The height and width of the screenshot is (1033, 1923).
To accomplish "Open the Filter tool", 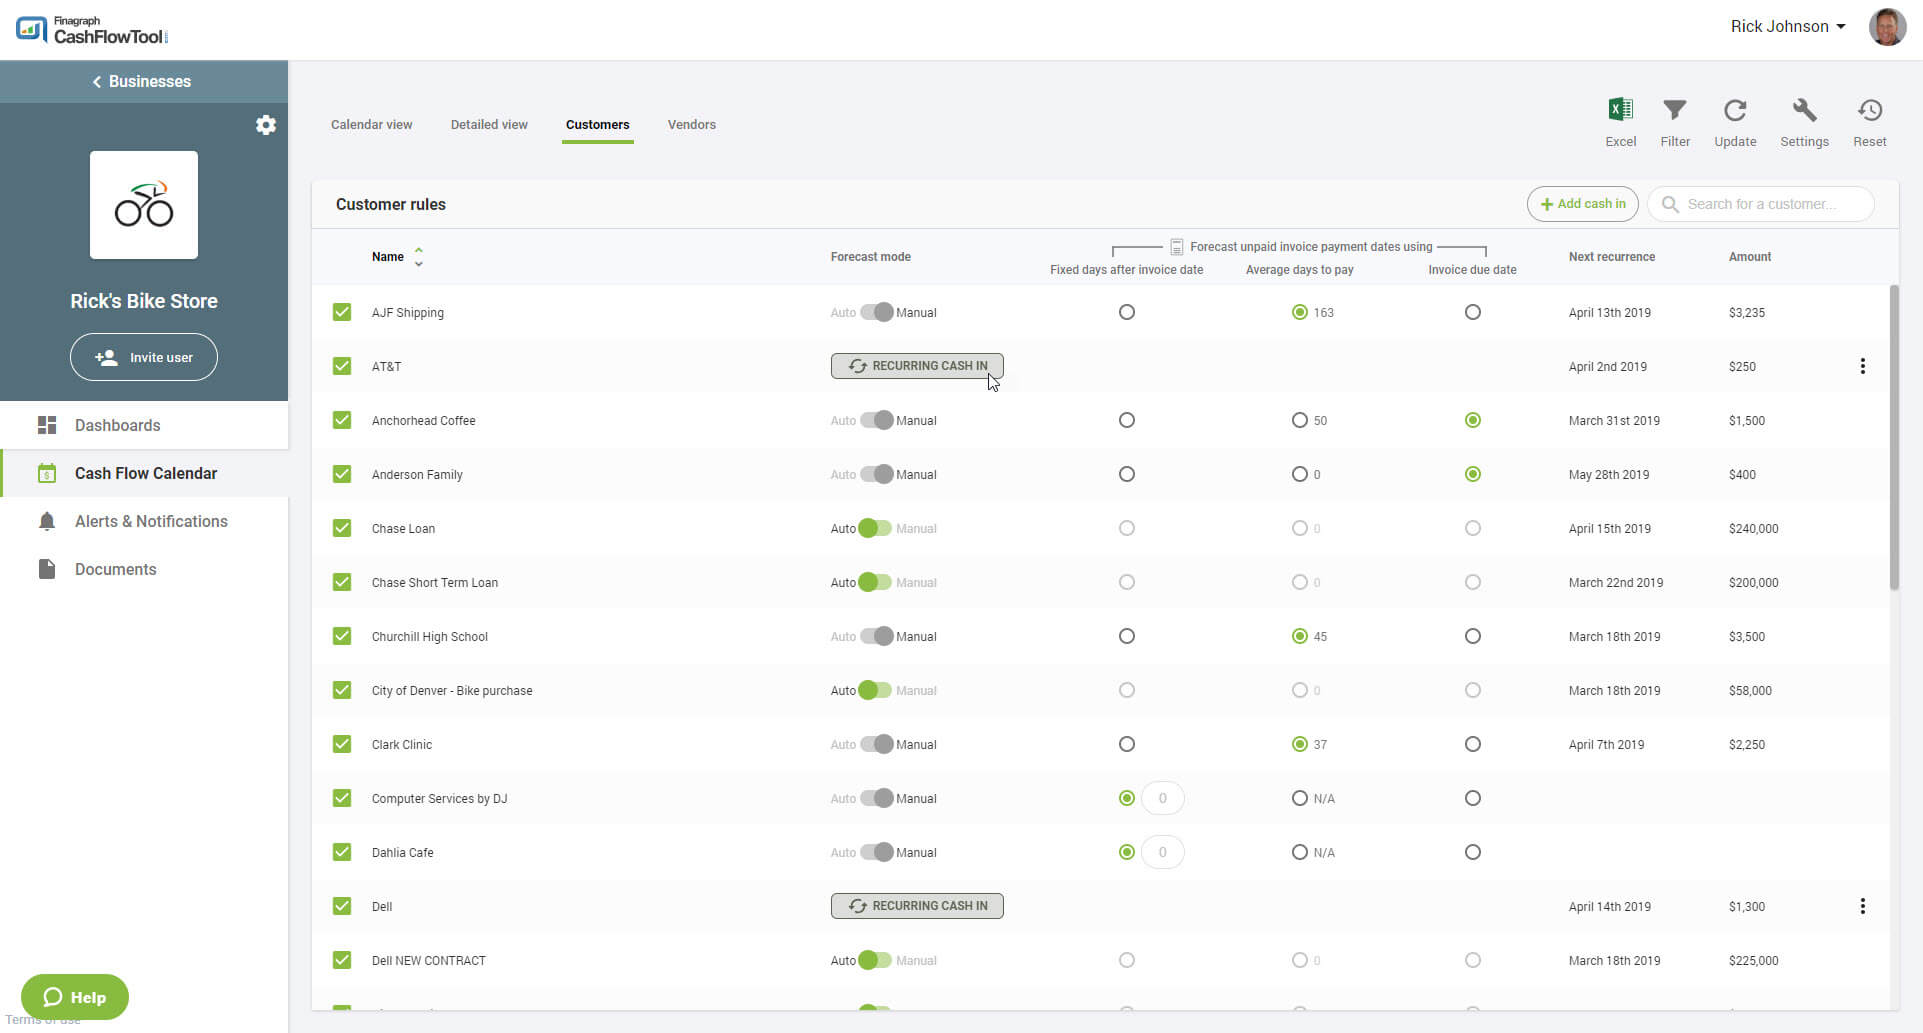I will [1675, 123].
